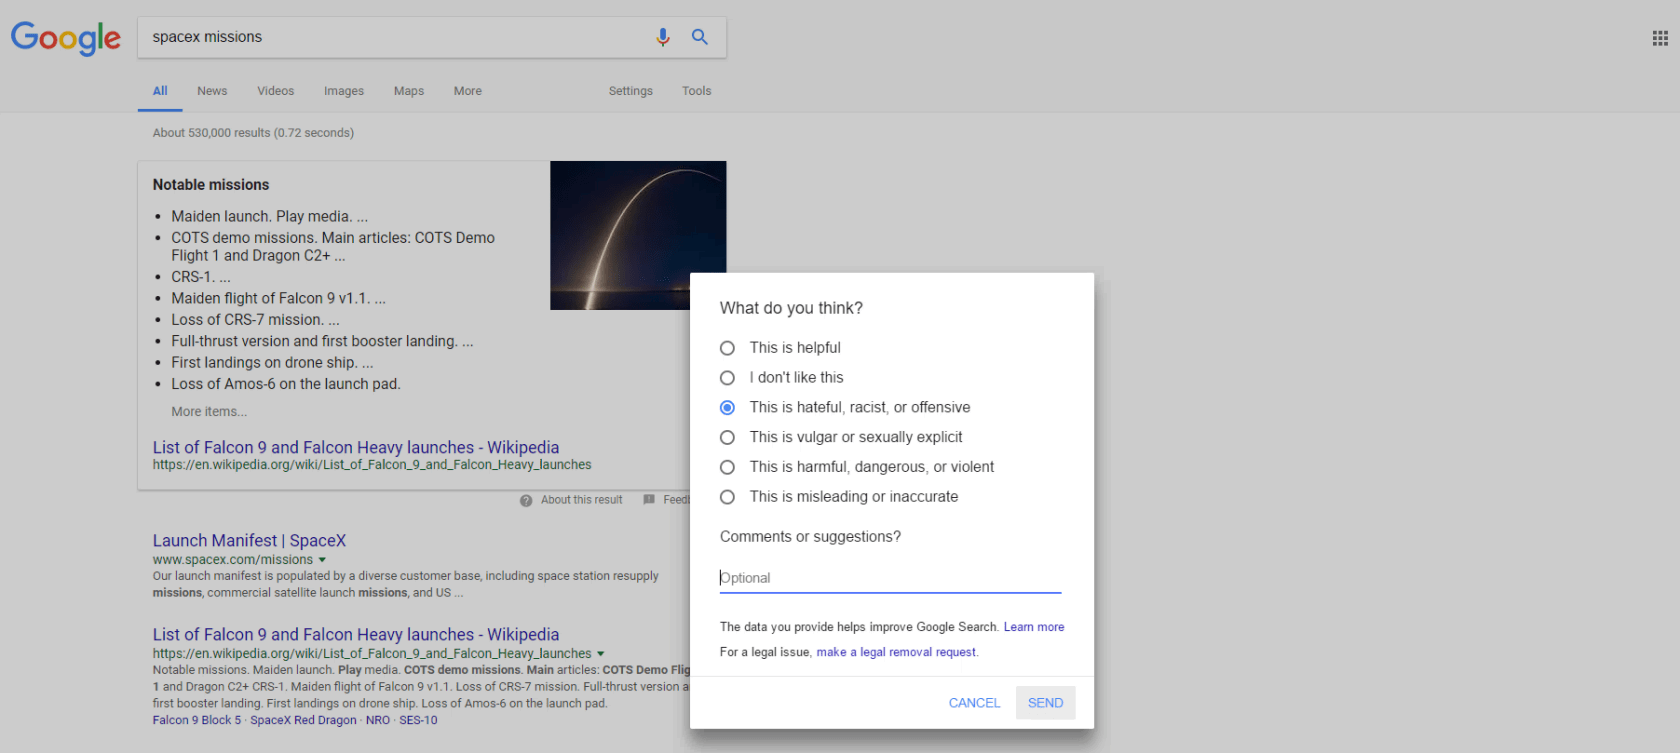The image size is (1680, 753).
Task: Click 'First landings on drone ship.' item
Action: pyautogui.click(x=272, y=363)
